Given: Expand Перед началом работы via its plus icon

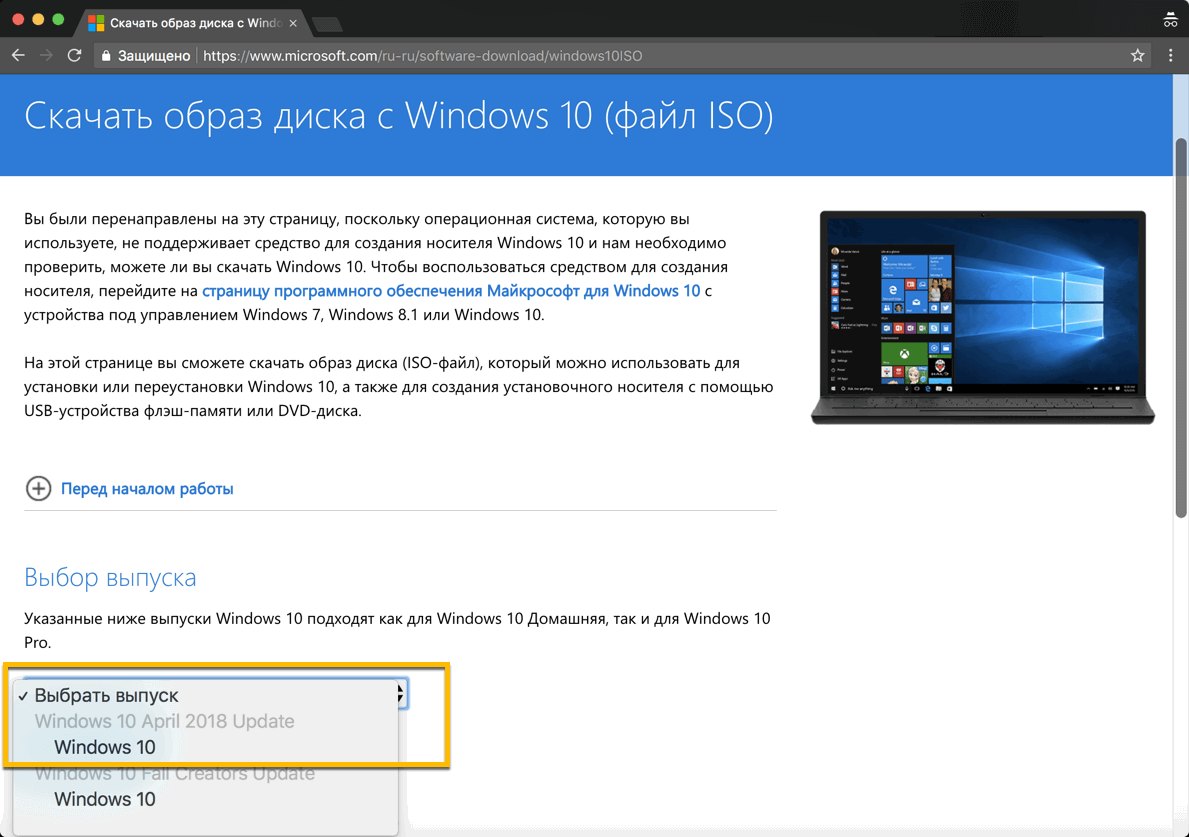Looking at the screenshot, I should (x=38, y=488).
